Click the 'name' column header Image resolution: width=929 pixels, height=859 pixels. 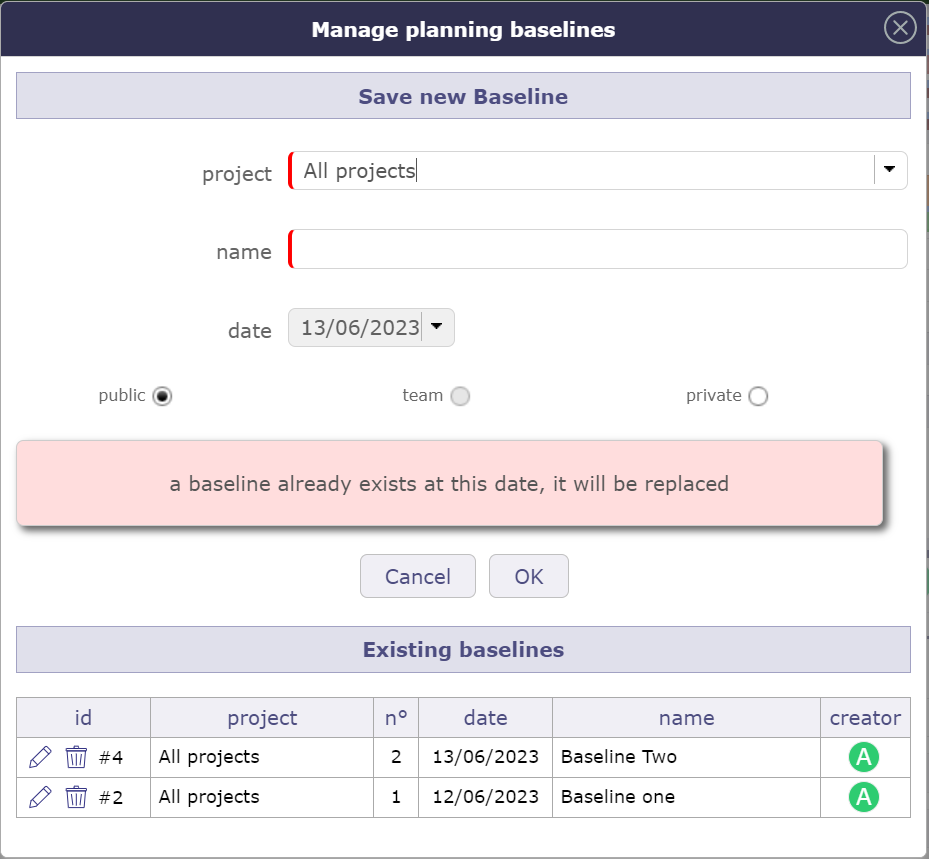pos(686,718)
